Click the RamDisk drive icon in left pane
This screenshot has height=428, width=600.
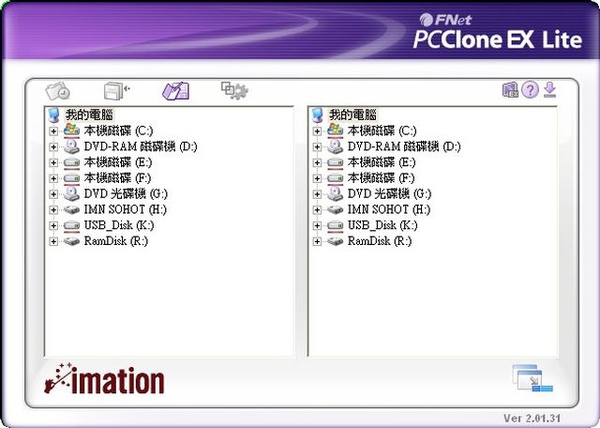click(72, 241)
